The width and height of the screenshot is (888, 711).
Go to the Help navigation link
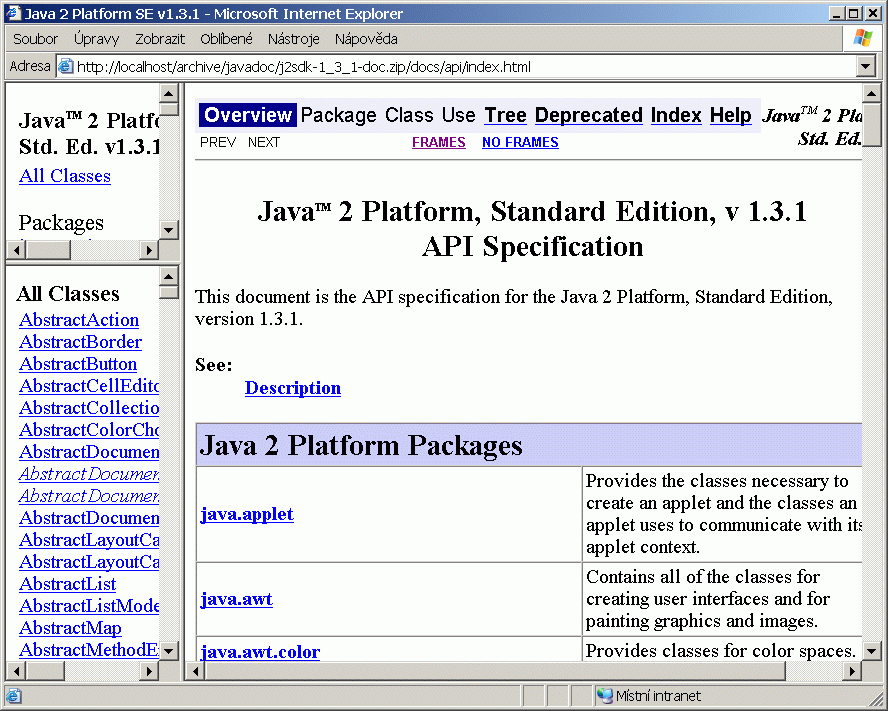point(731,115)
